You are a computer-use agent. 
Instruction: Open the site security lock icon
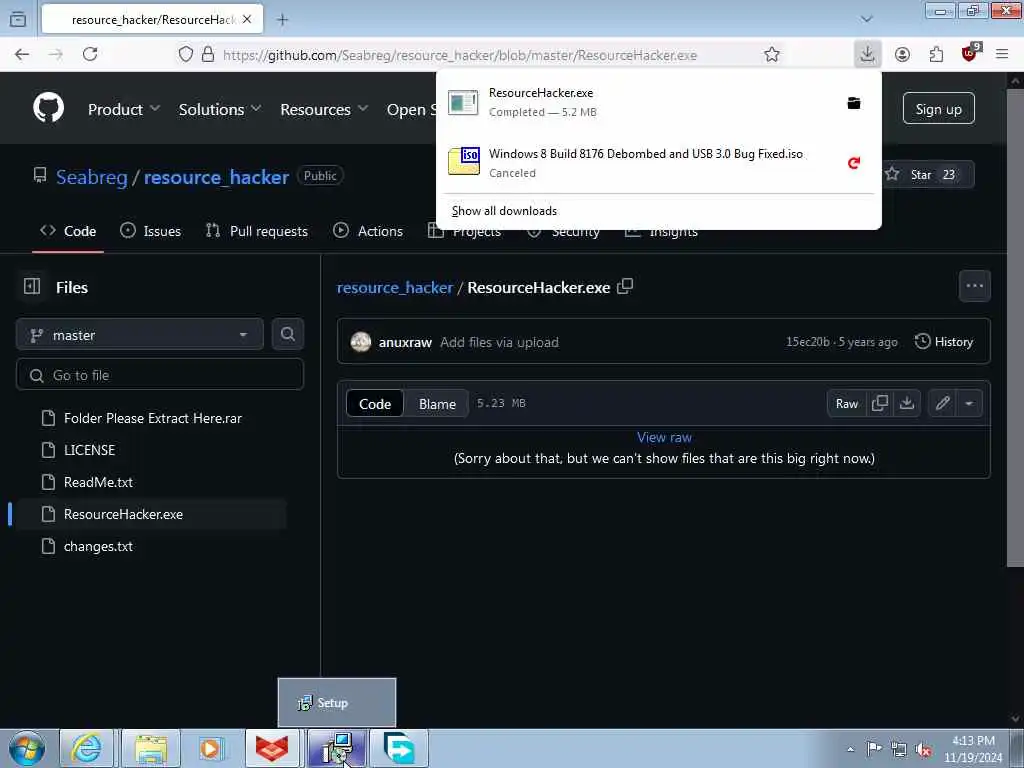click(x=208, y=54)
